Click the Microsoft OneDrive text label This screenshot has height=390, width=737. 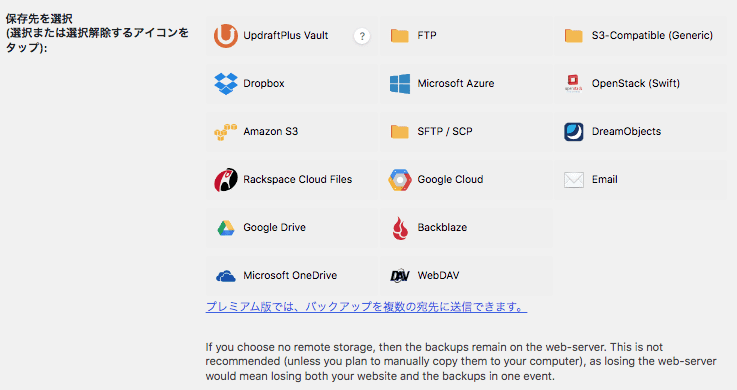[290, 275]
